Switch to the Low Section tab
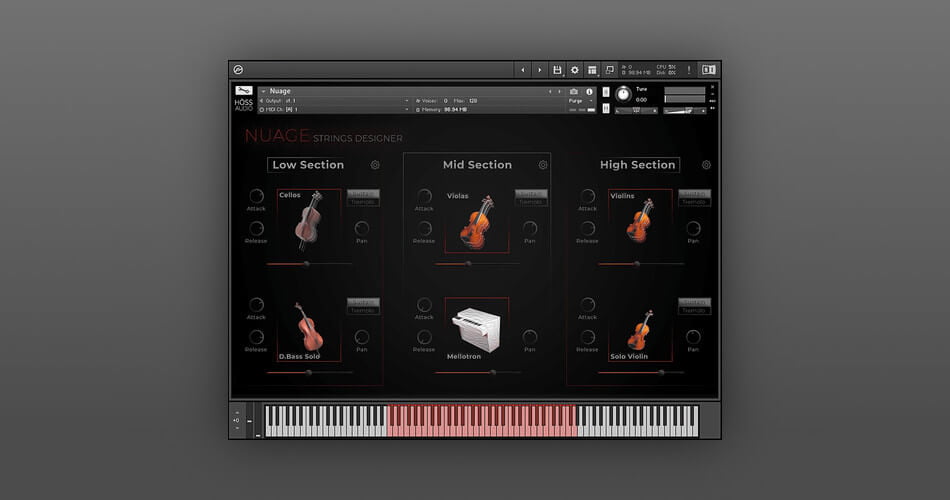Viewport: 950px width, 500px height. tap(308, 165)
